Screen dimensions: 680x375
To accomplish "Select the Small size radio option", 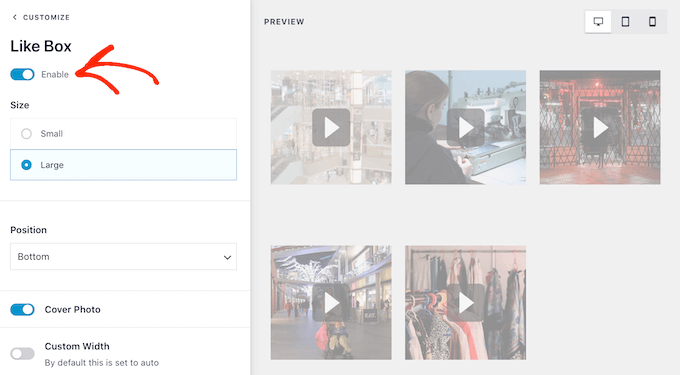I will [x=124, y=134].
